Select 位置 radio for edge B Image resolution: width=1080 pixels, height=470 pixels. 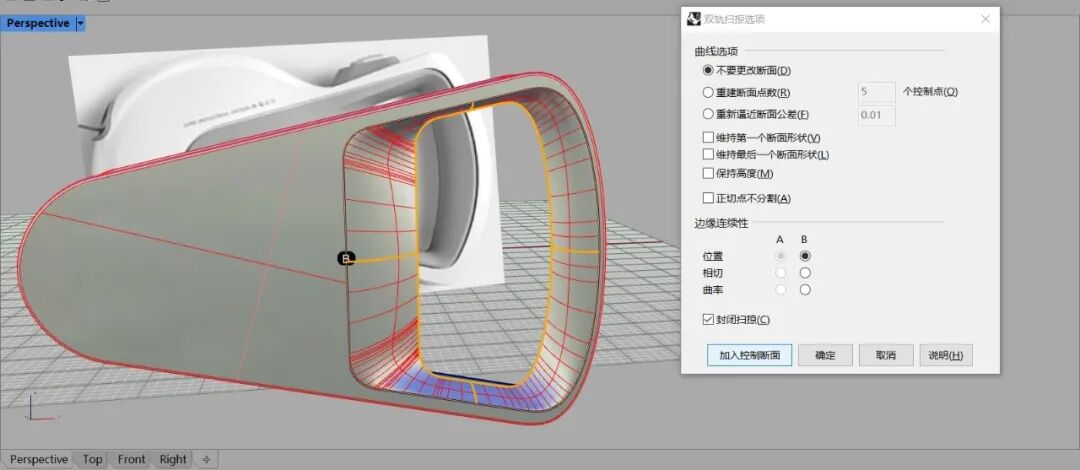tap(804, 256)
